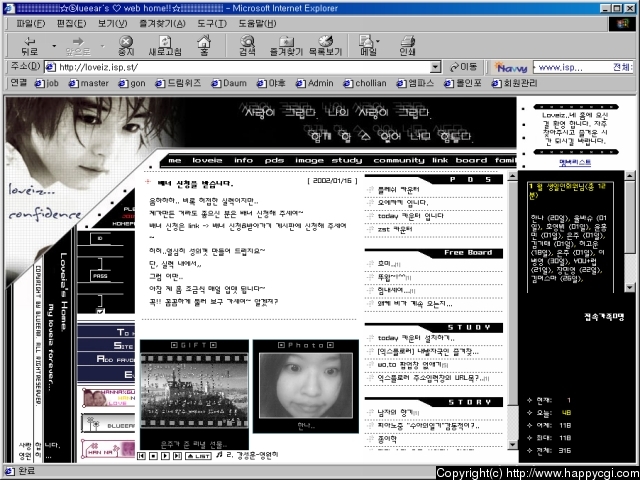Click the 'Daum' link on the links bar
Viewport: 640px width, 480px height.
(x=229, y=83)
